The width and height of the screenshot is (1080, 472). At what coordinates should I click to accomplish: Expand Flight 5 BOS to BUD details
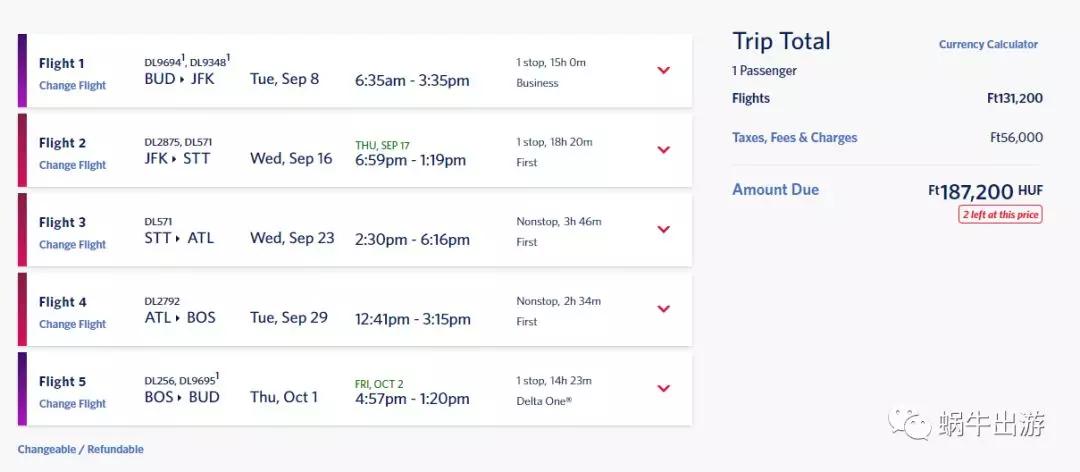(663, 388)
